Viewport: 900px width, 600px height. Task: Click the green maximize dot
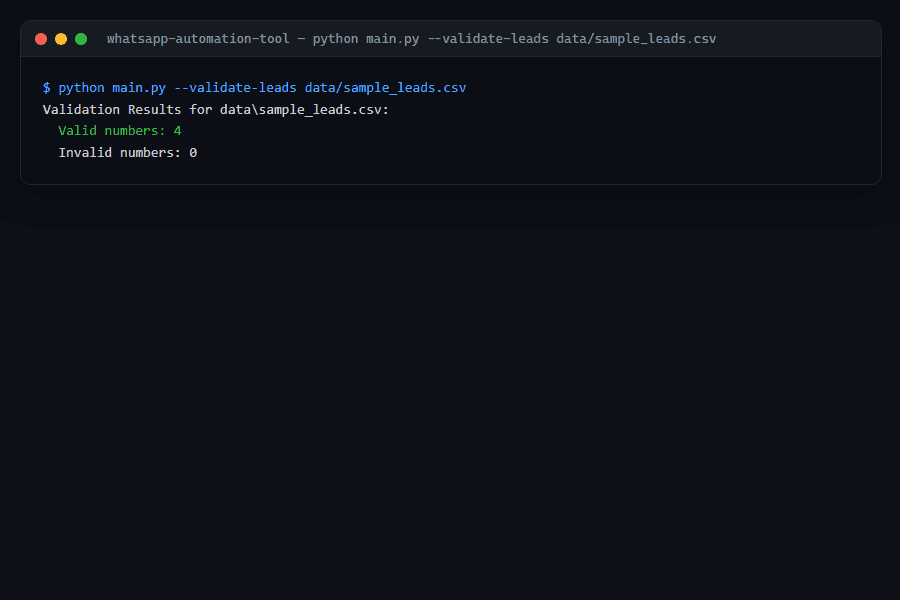pos(81,39)
